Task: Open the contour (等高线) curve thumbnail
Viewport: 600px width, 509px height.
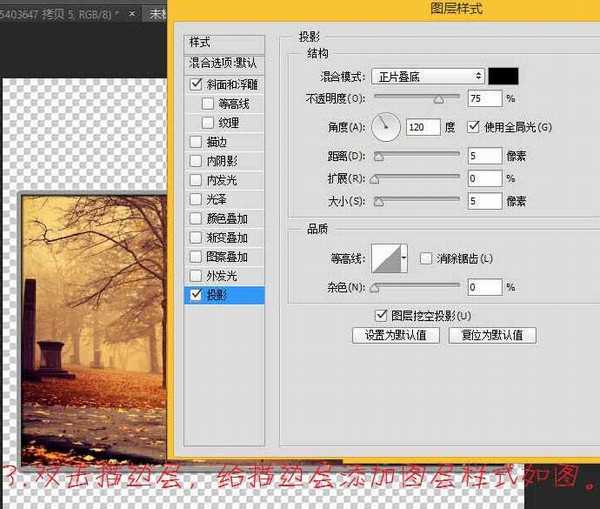Action: (x=385, y=259)
